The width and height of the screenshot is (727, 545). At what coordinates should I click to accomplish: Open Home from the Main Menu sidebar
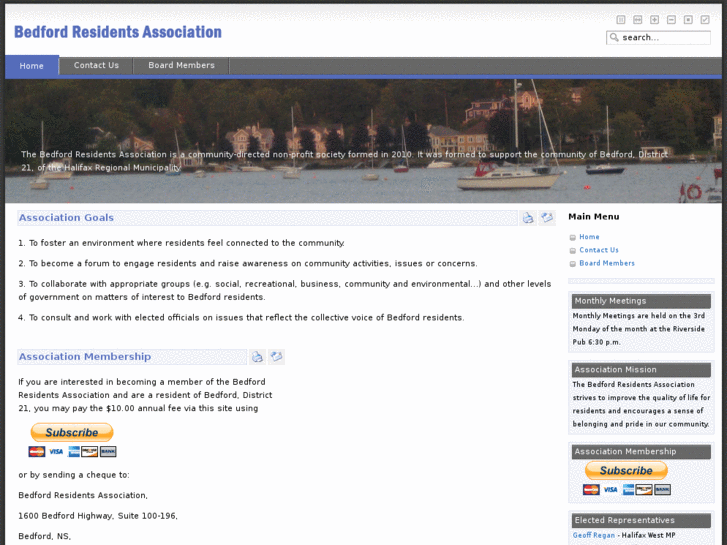[x=589, y=237]
